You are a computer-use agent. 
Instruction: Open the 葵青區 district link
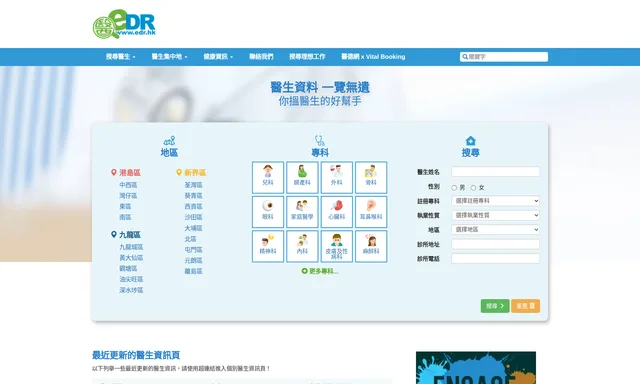pos(193,196)
